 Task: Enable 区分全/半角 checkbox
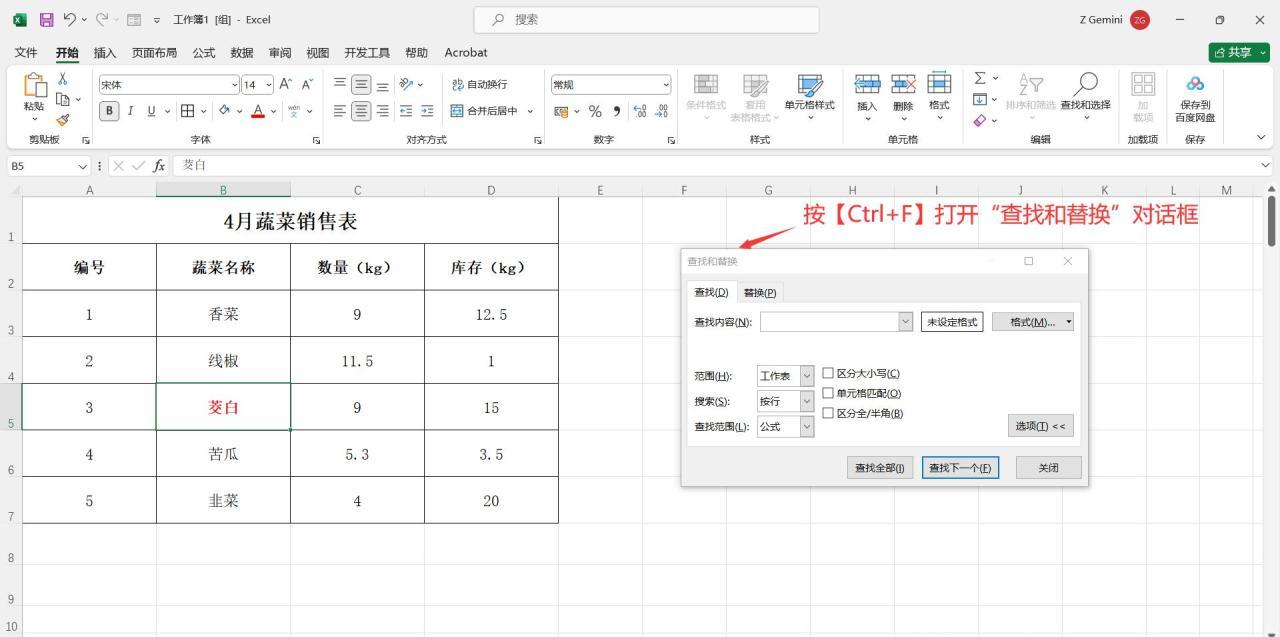point(828,413)
